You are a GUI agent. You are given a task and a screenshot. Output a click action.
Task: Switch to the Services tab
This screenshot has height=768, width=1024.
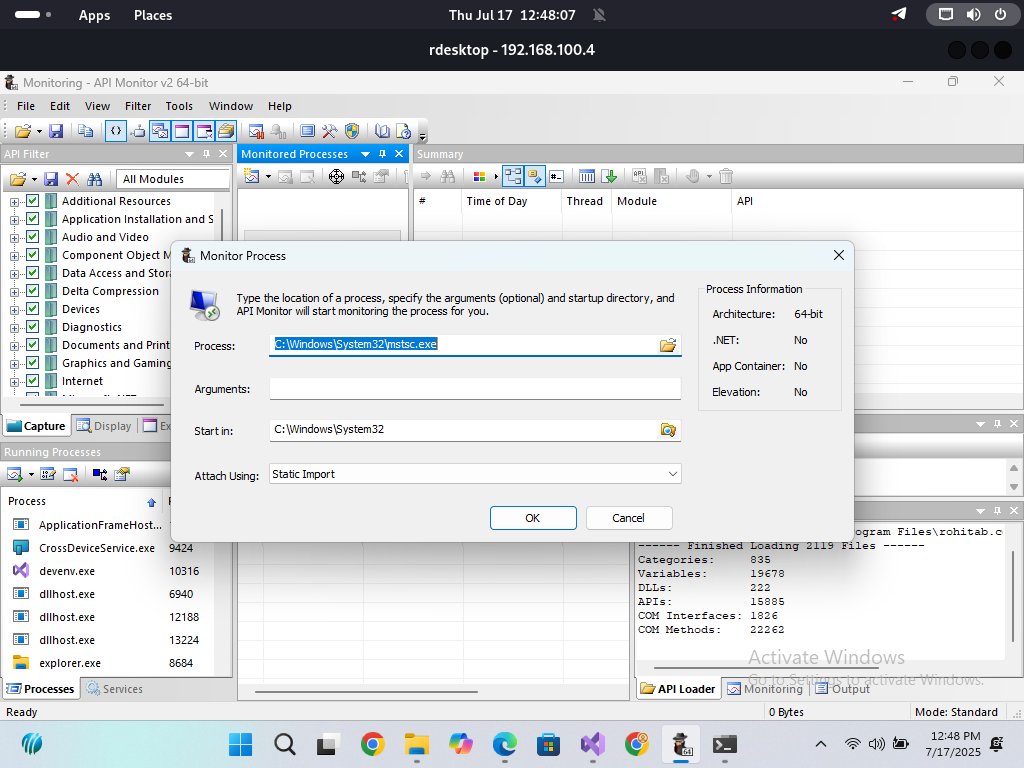[x=115, y=689]
